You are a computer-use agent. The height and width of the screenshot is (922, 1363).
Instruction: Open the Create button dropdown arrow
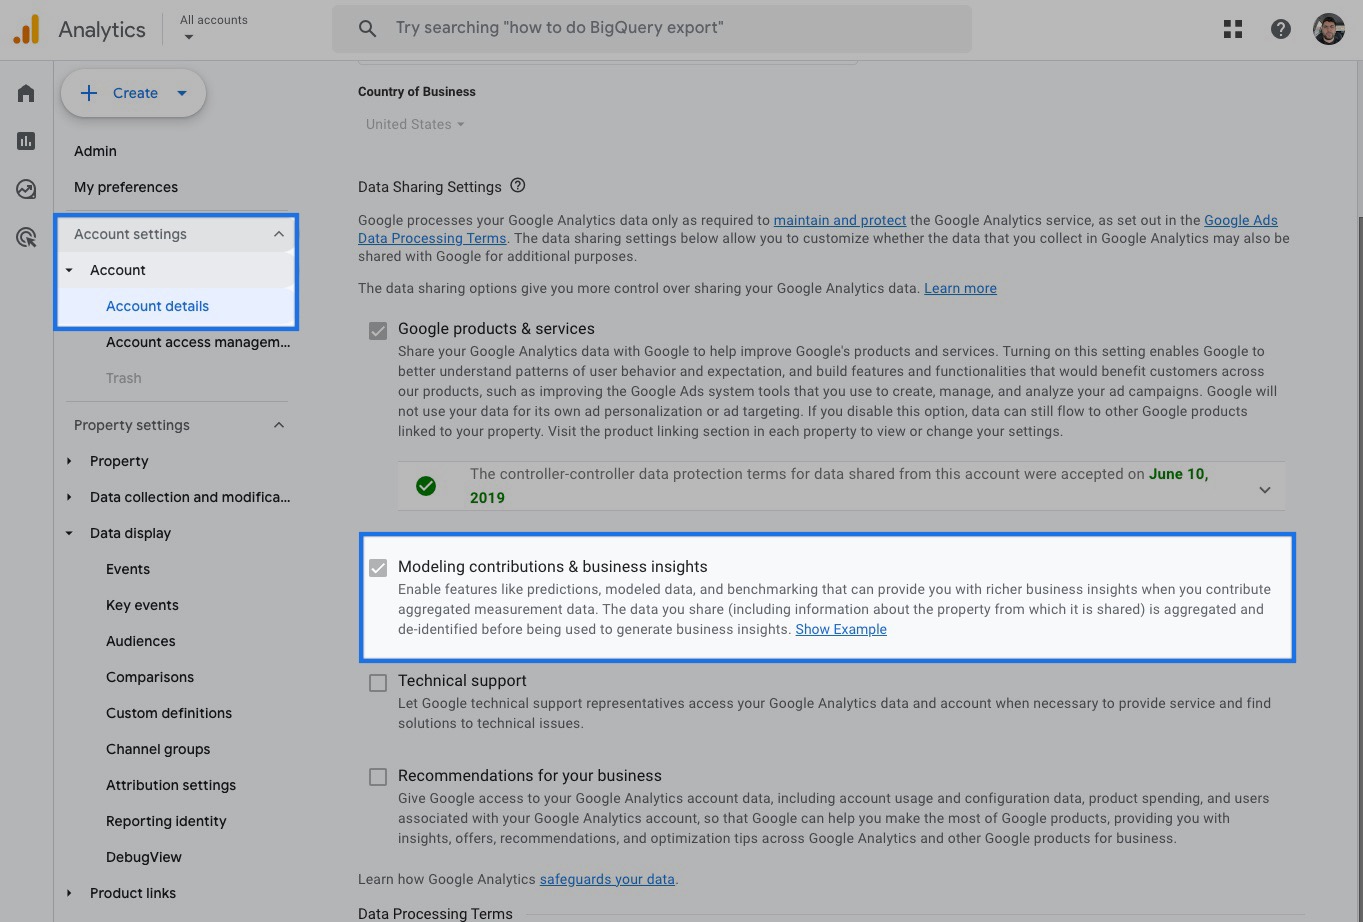[x=182, y=93]
